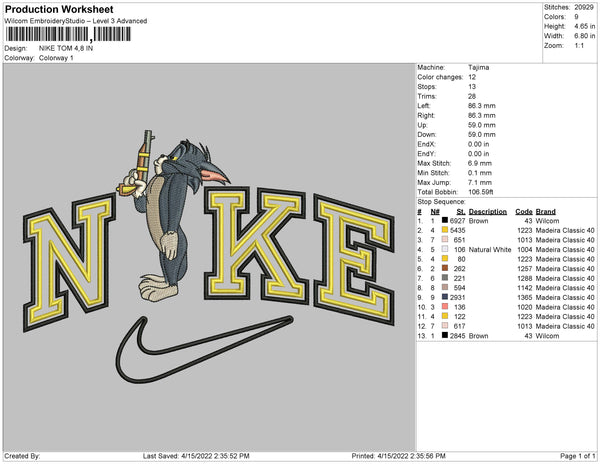Click the Code column header
Image resolution: width=600 pixels, height=464 pixels.
(523, 212)
